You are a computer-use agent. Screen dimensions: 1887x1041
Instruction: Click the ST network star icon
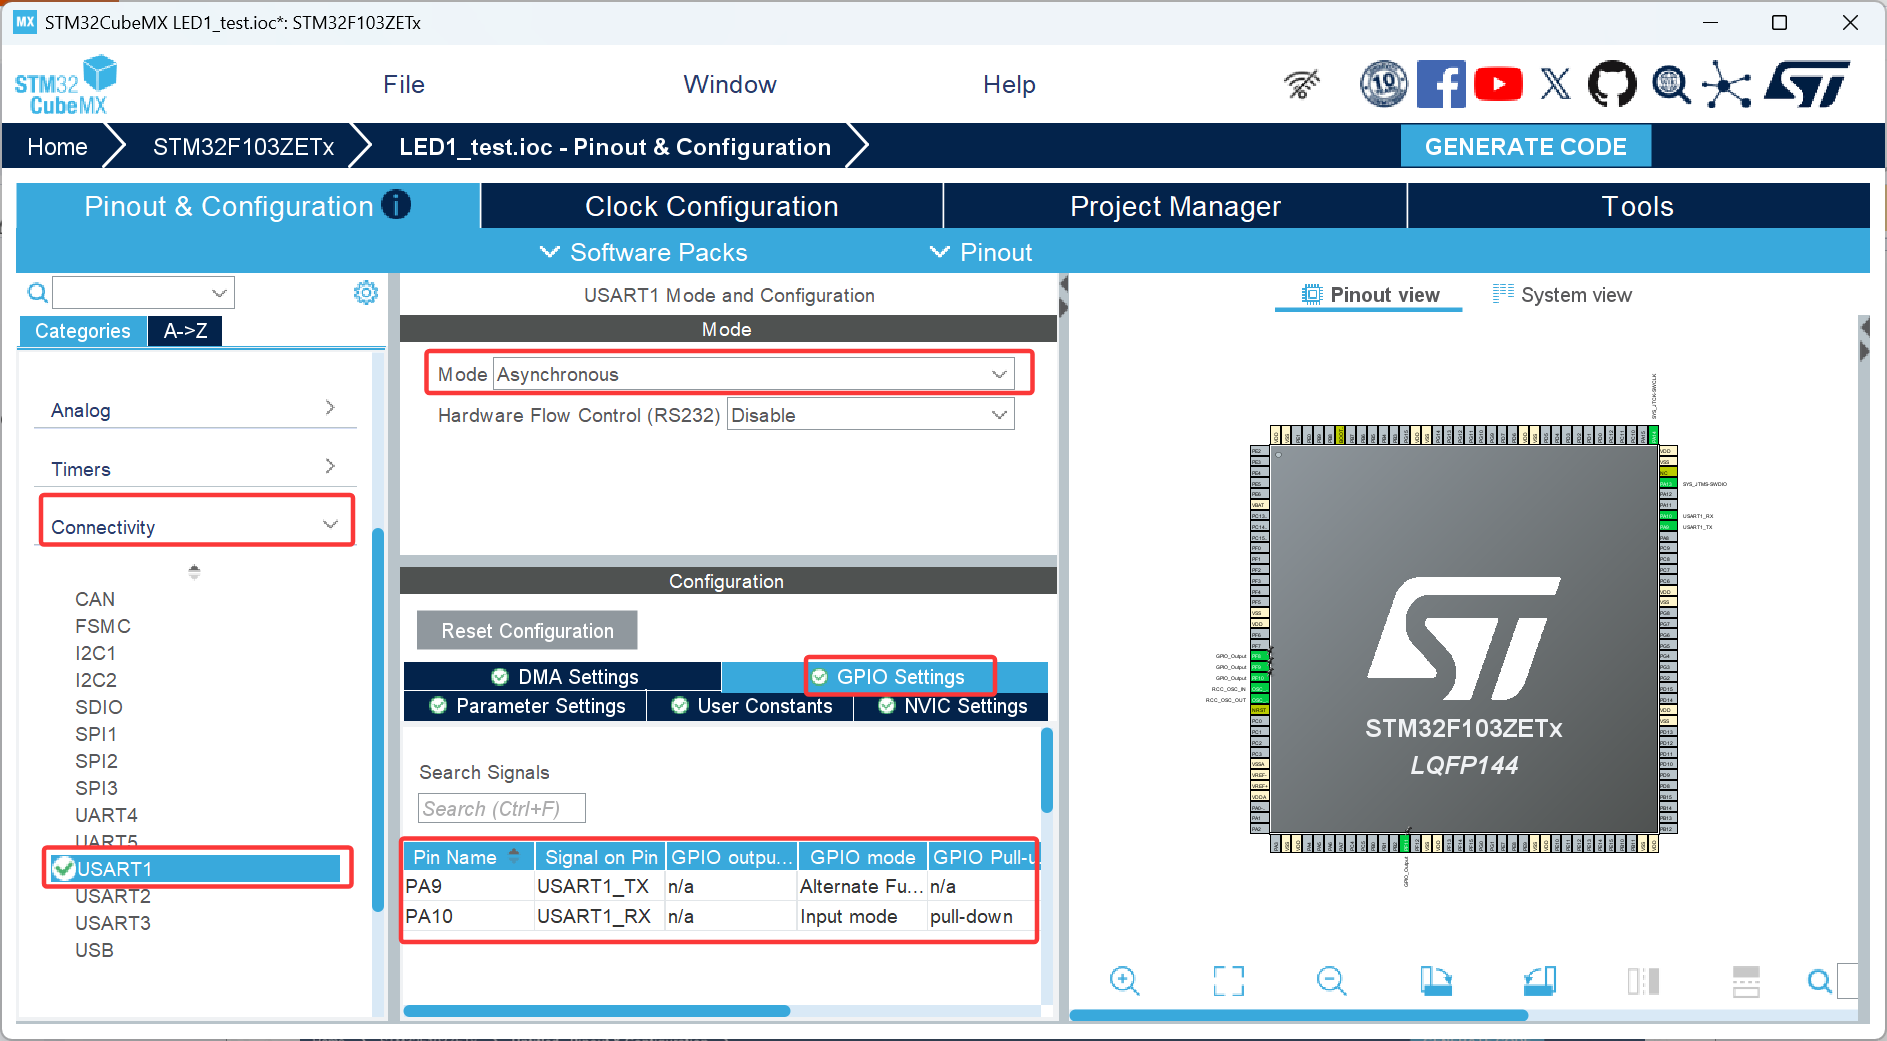click(x=1727, y=85)
